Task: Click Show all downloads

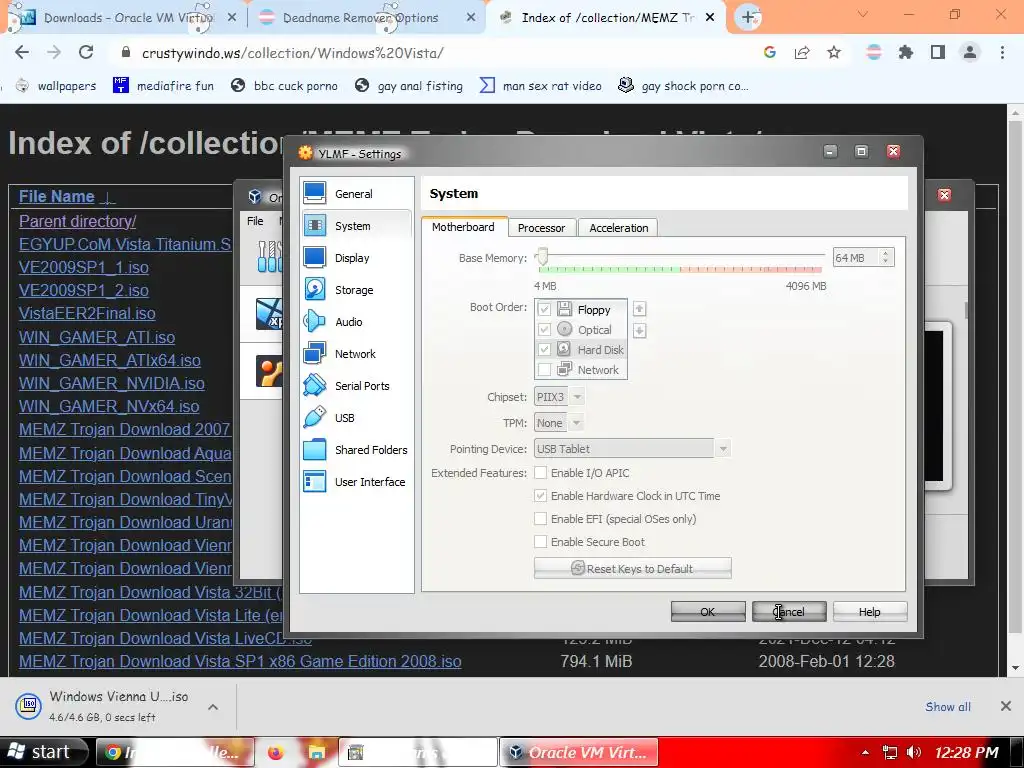Action: 948,707
